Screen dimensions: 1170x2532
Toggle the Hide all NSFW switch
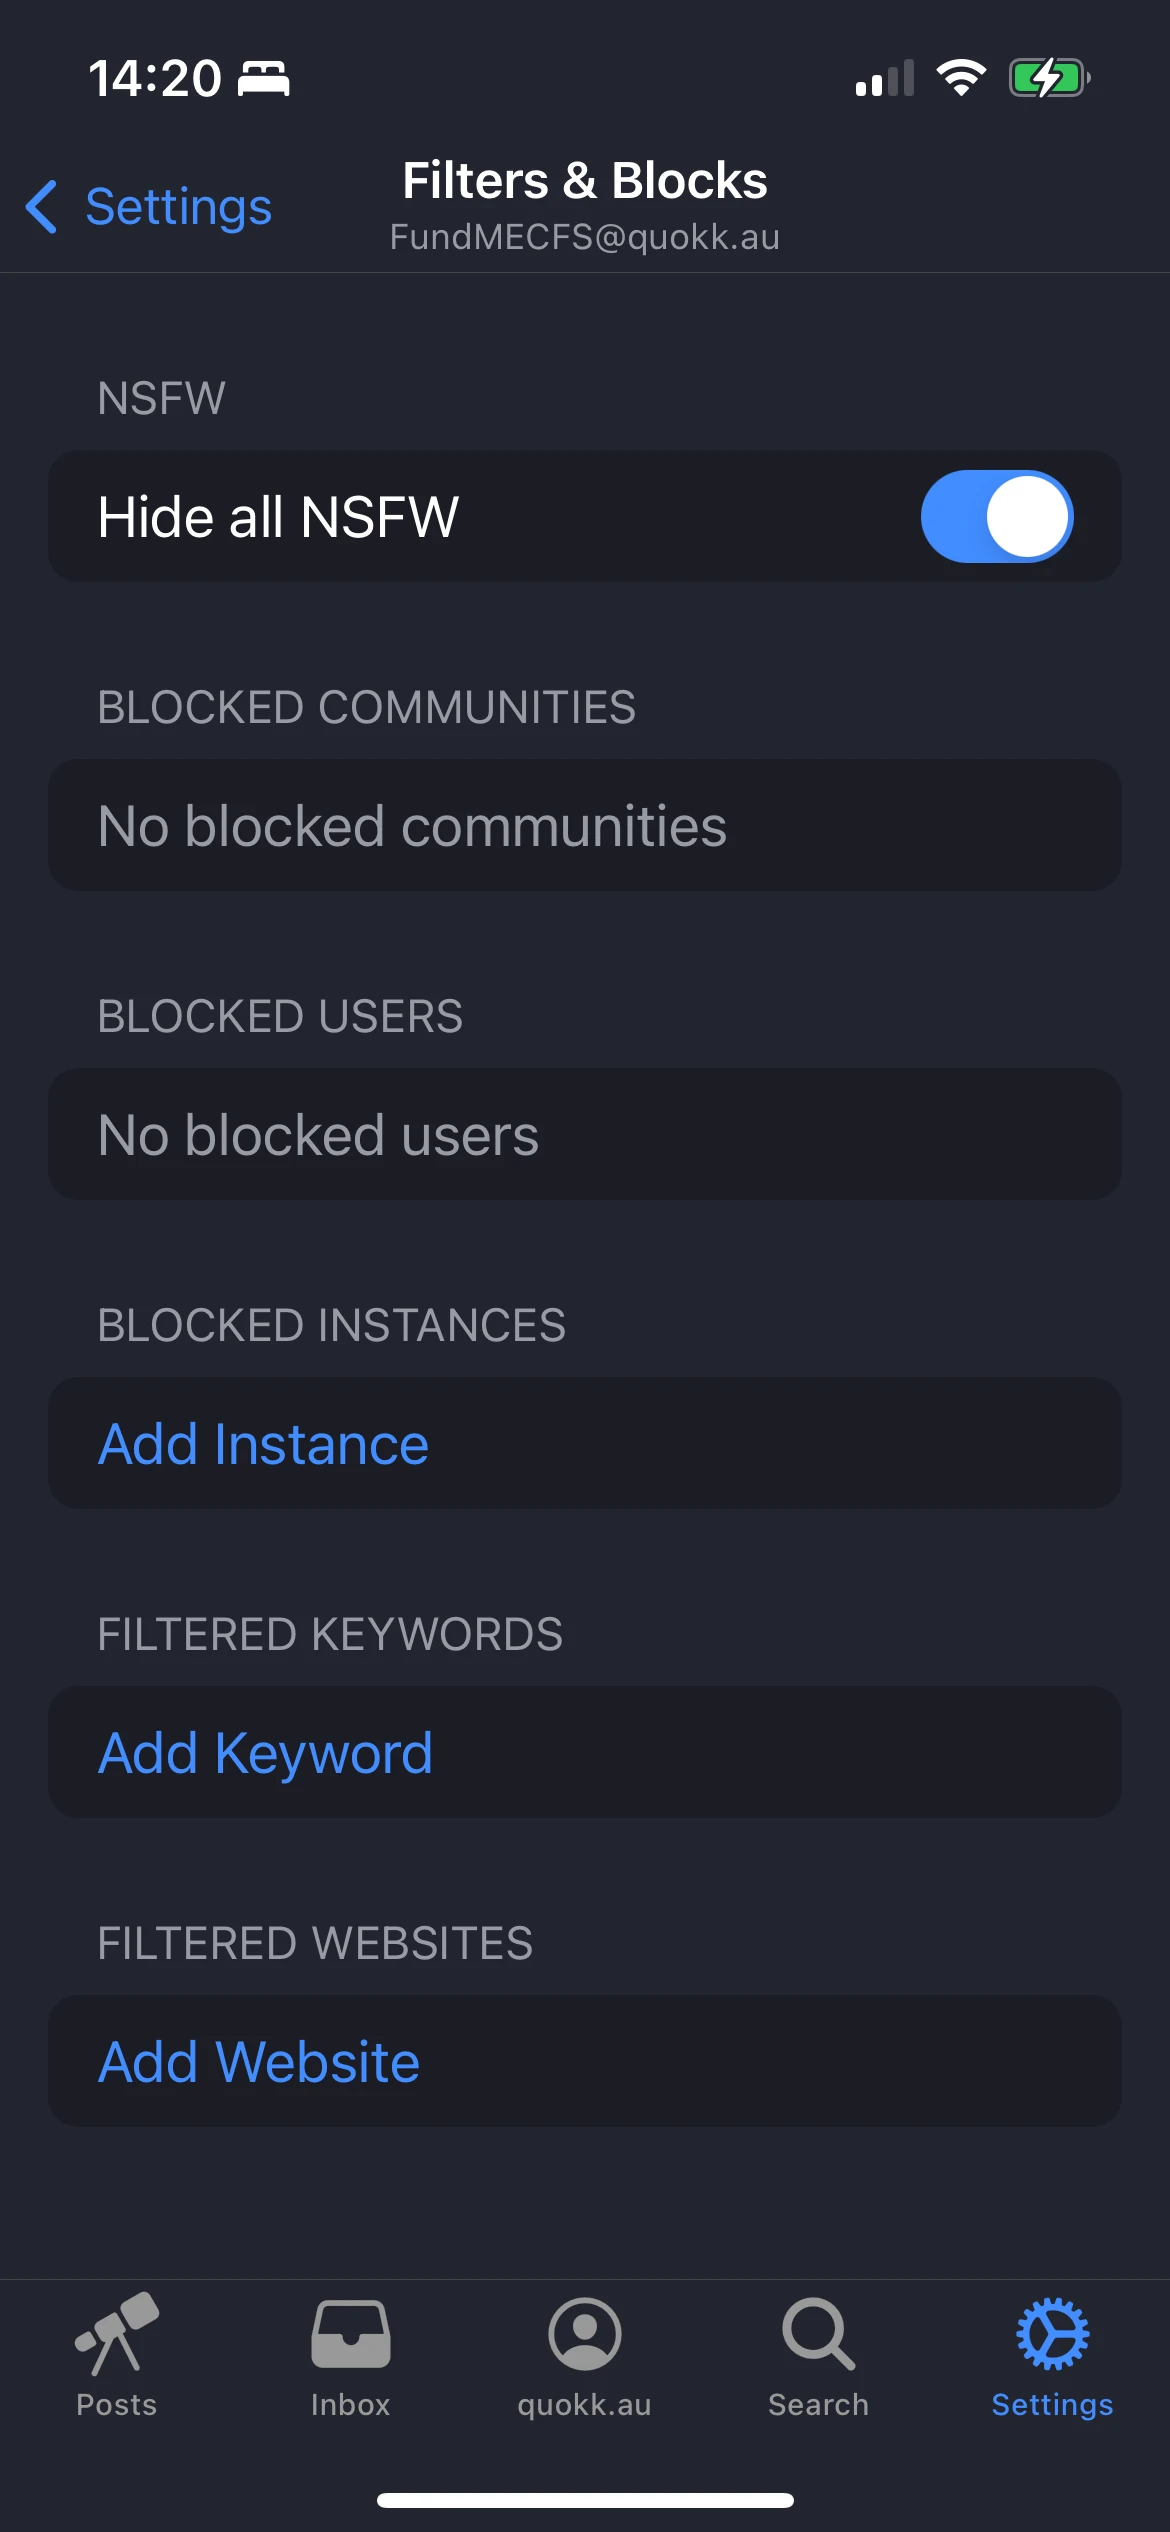[x=996, y=517]
